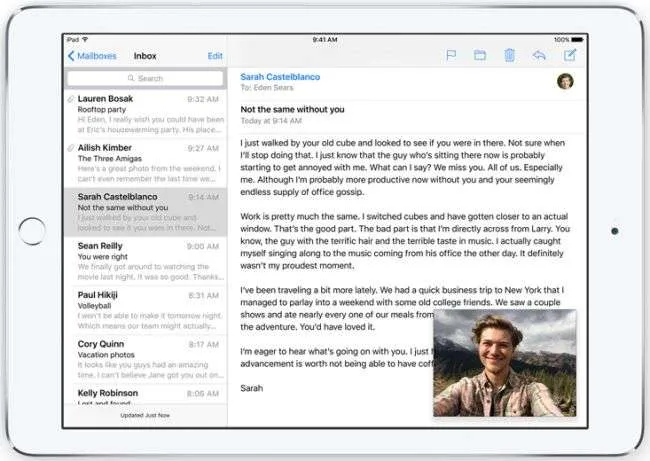Tap the recipient Eden Sears
This screenshot has width=650, height=461.
click(273, 87)
